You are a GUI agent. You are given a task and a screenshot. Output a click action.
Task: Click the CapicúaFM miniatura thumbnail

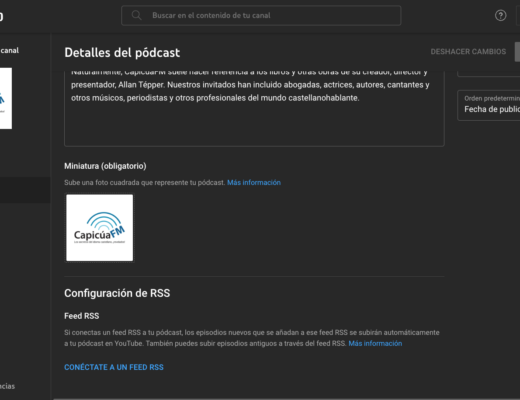tap(99, 228)
